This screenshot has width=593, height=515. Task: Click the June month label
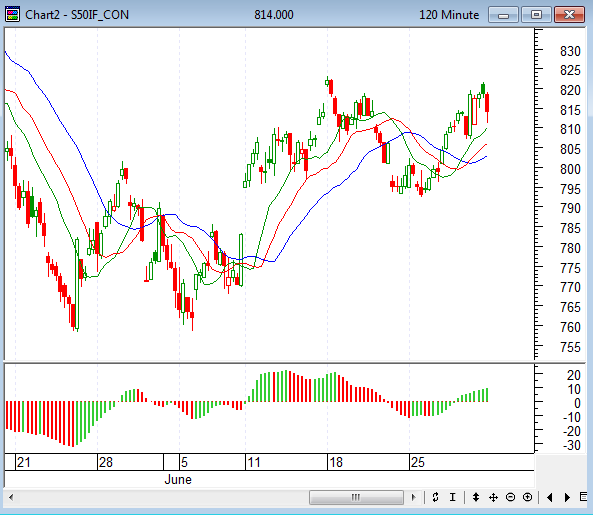[x=178, y=479]
